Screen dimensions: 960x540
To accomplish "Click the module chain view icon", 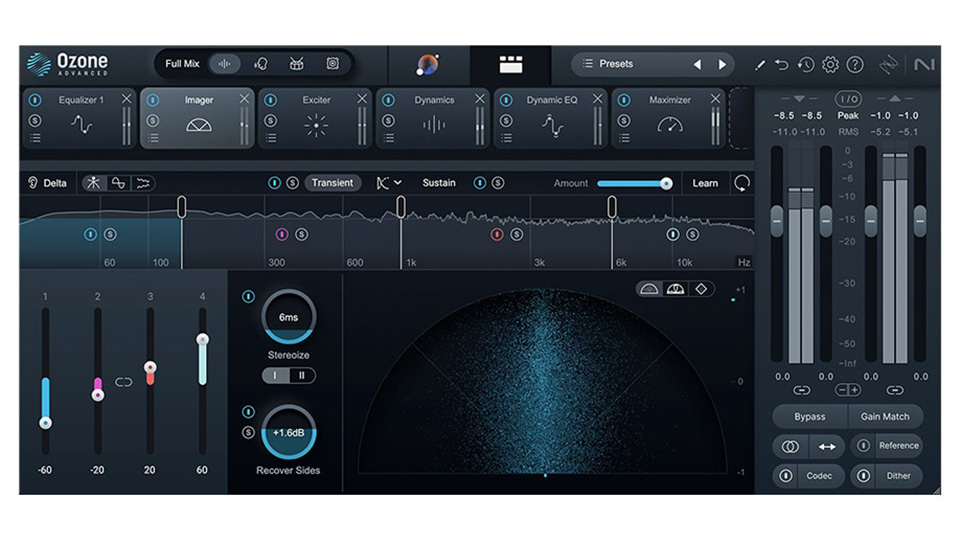I will (x=511, y=65).
